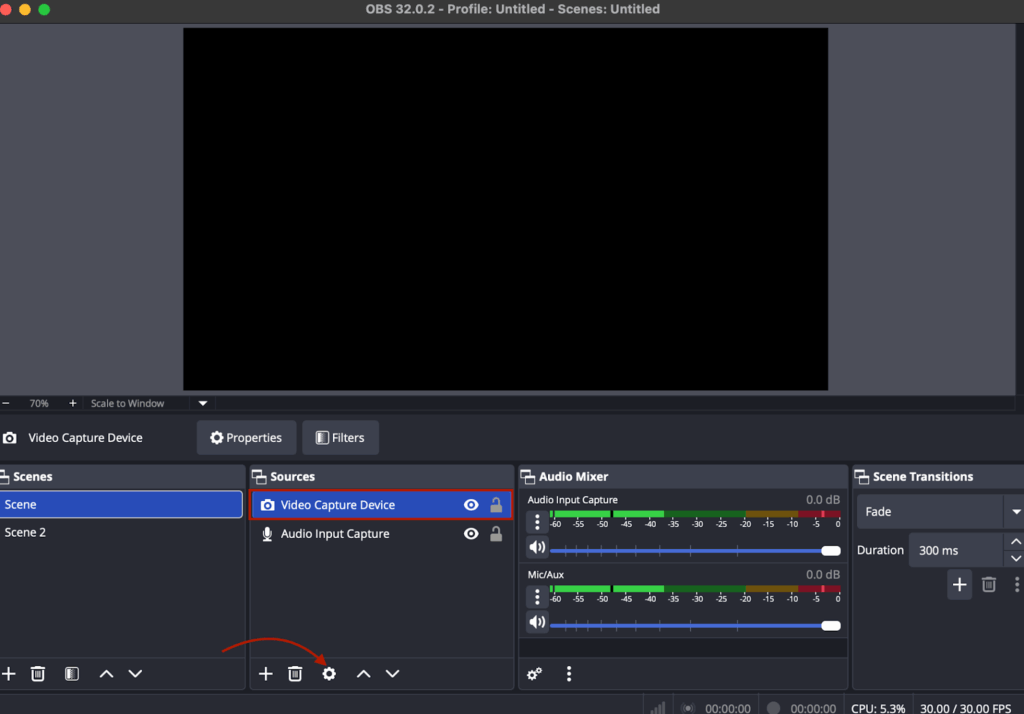This screenshot has height=714, width=1024.
Task: Add a new source with plus icon
Action: (266, 674)
